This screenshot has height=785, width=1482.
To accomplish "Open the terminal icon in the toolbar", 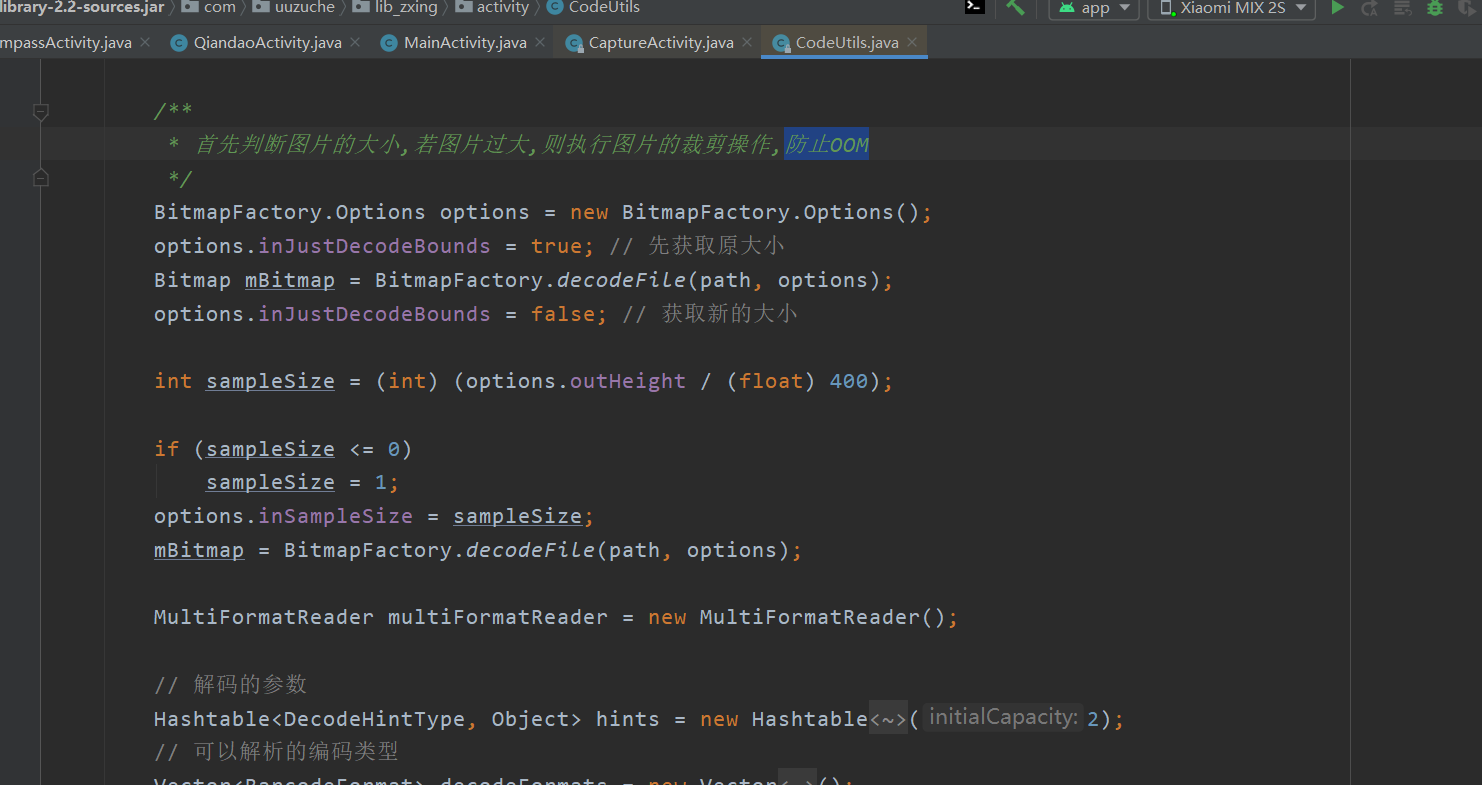I will click(x=974, y=7).
